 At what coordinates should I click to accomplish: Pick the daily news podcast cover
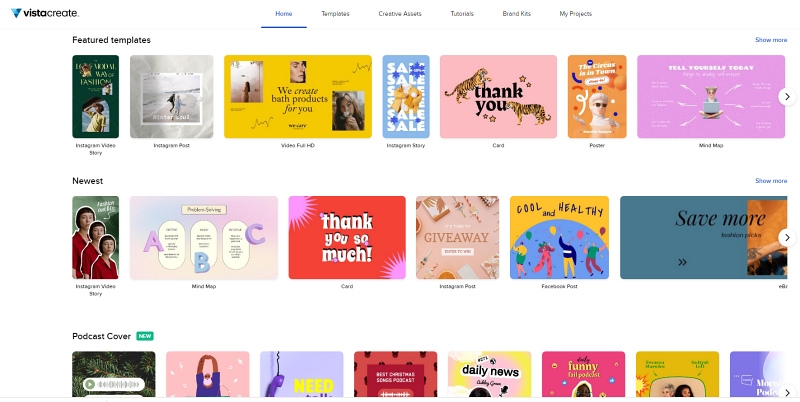(489, 374)
